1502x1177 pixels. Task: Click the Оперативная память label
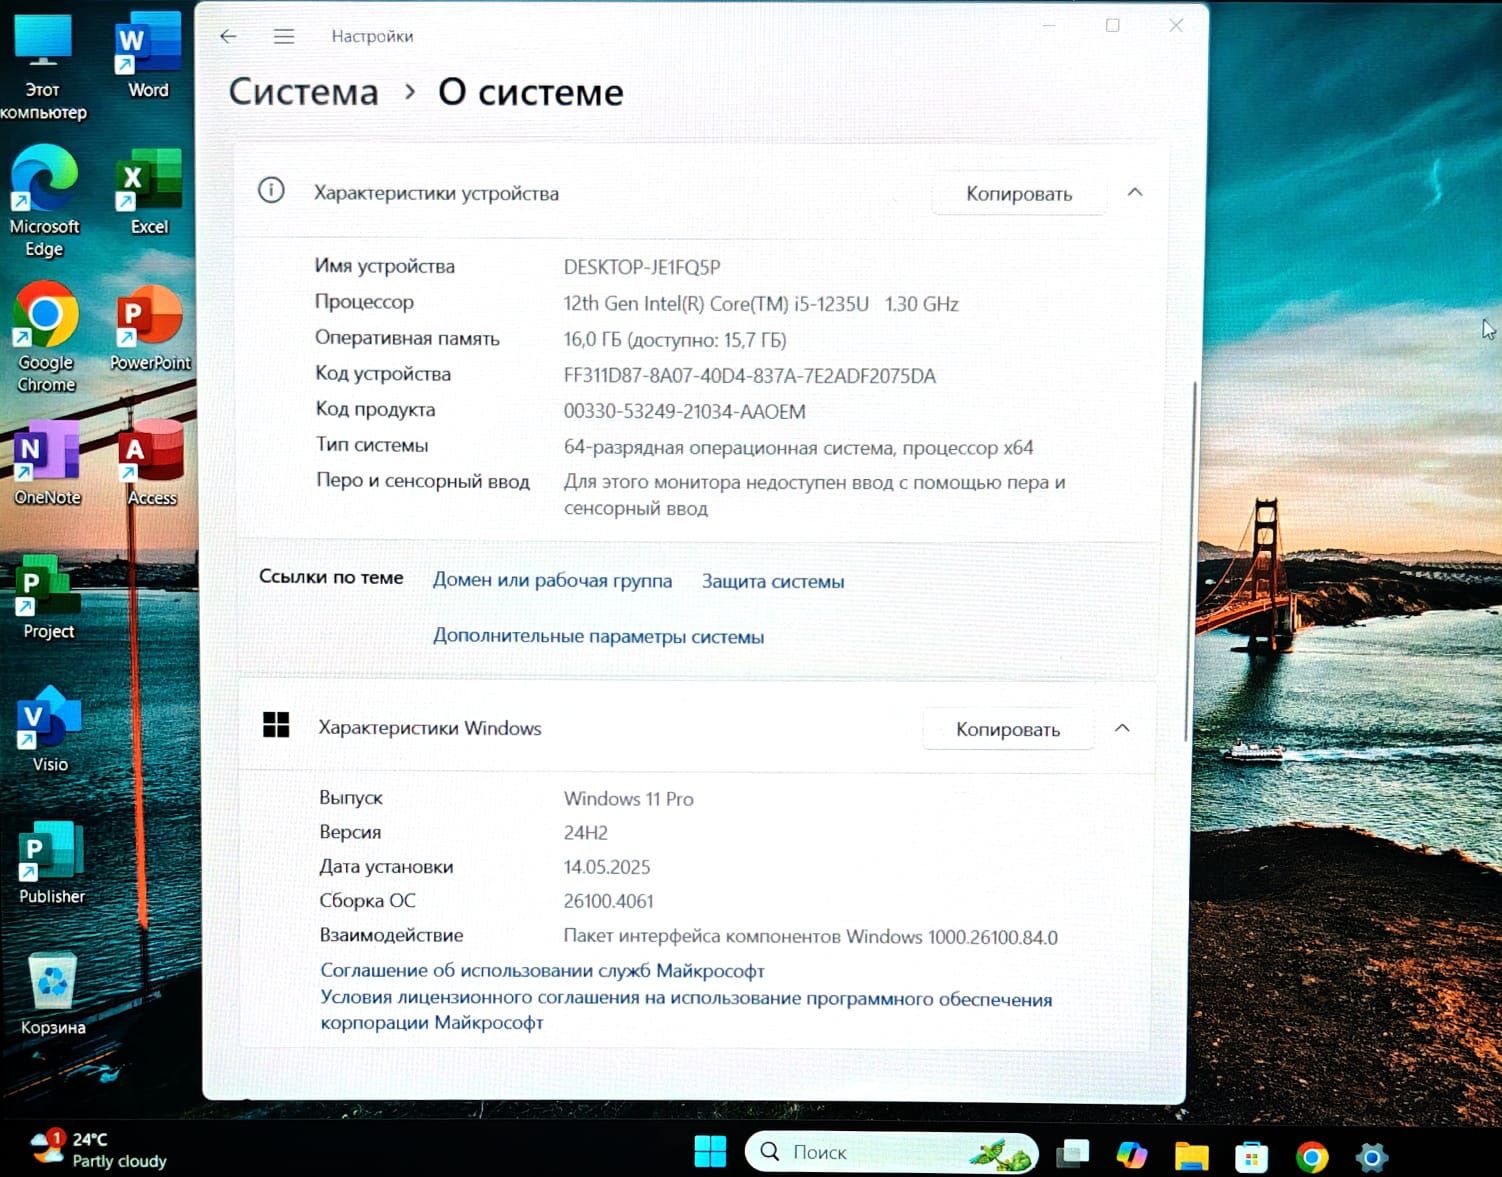(406, 338)
